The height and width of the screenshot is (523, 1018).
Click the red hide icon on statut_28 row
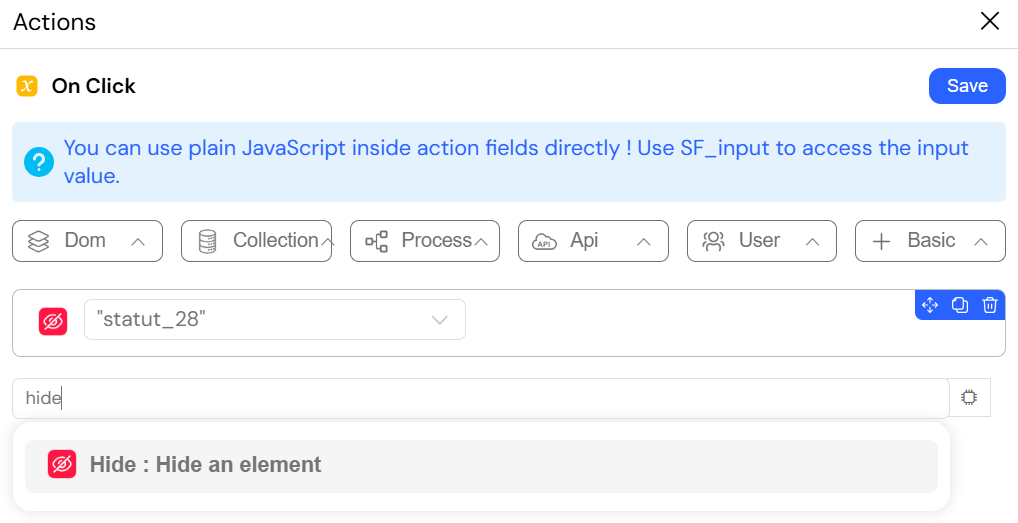click(53, 321)
